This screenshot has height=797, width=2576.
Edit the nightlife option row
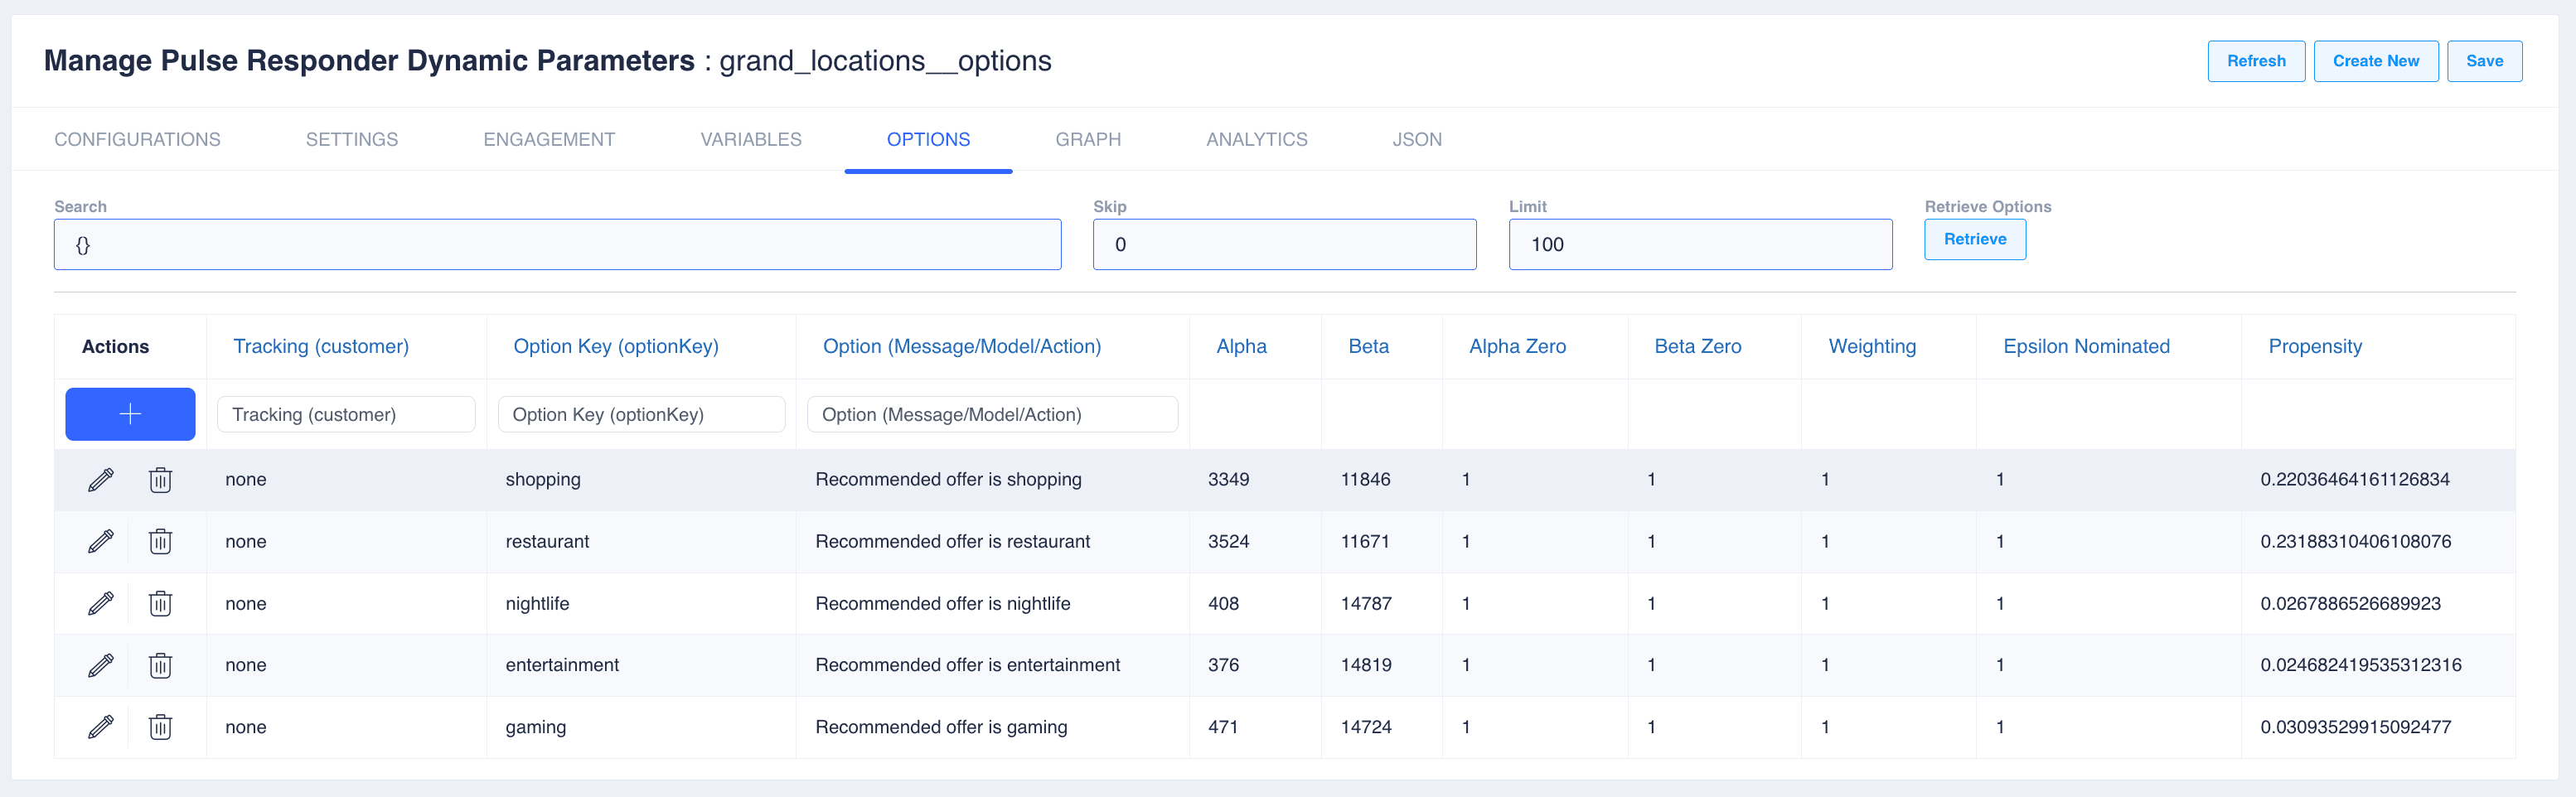(x=101, y=604)
